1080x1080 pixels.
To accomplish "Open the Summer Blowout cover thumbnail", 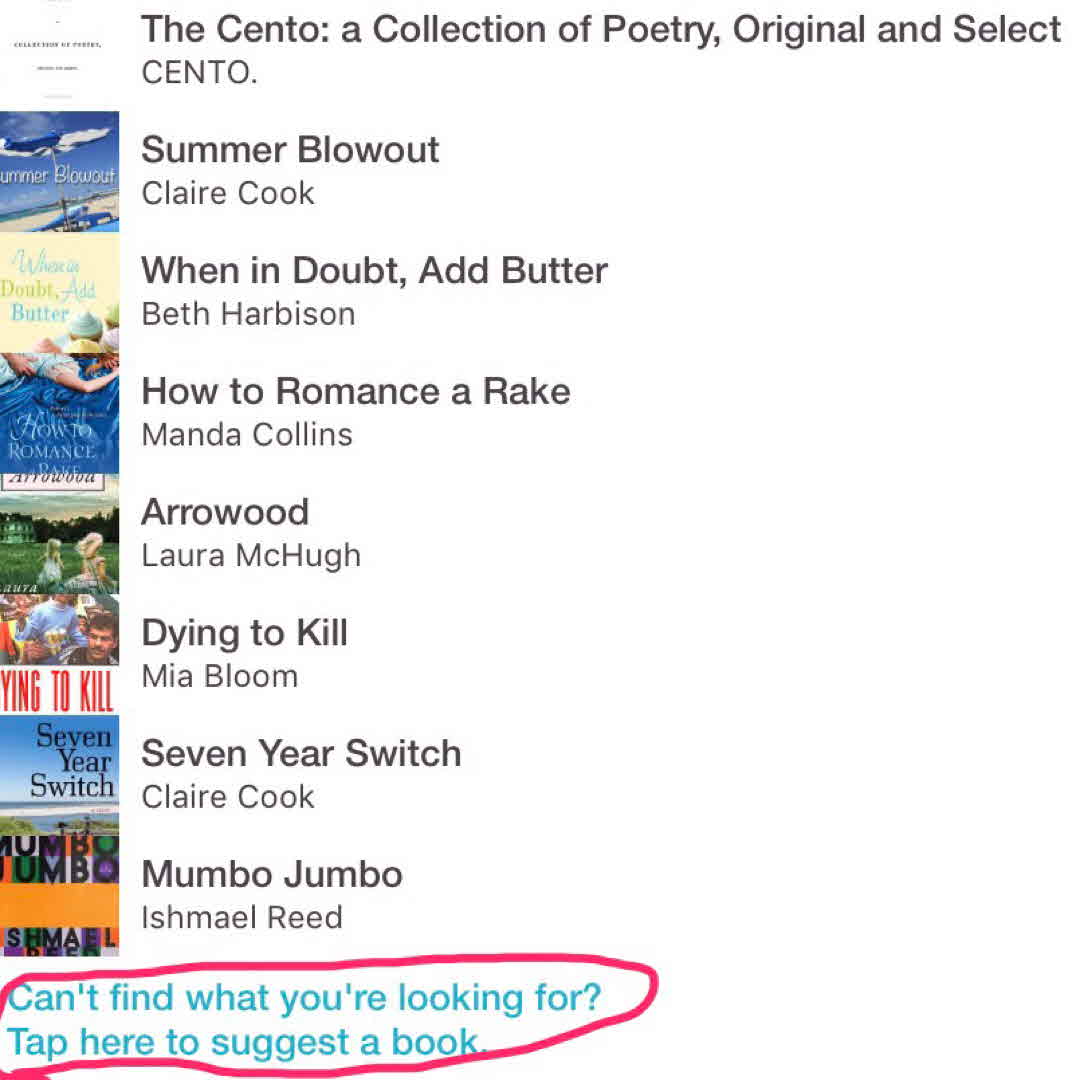I will [x=59, y=171].
